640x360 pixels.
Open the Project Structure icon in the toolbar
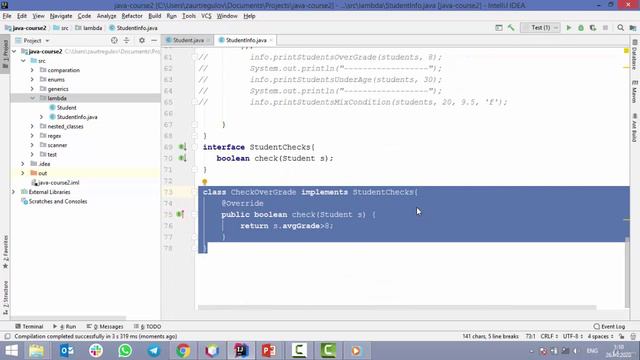click(633, 28)
